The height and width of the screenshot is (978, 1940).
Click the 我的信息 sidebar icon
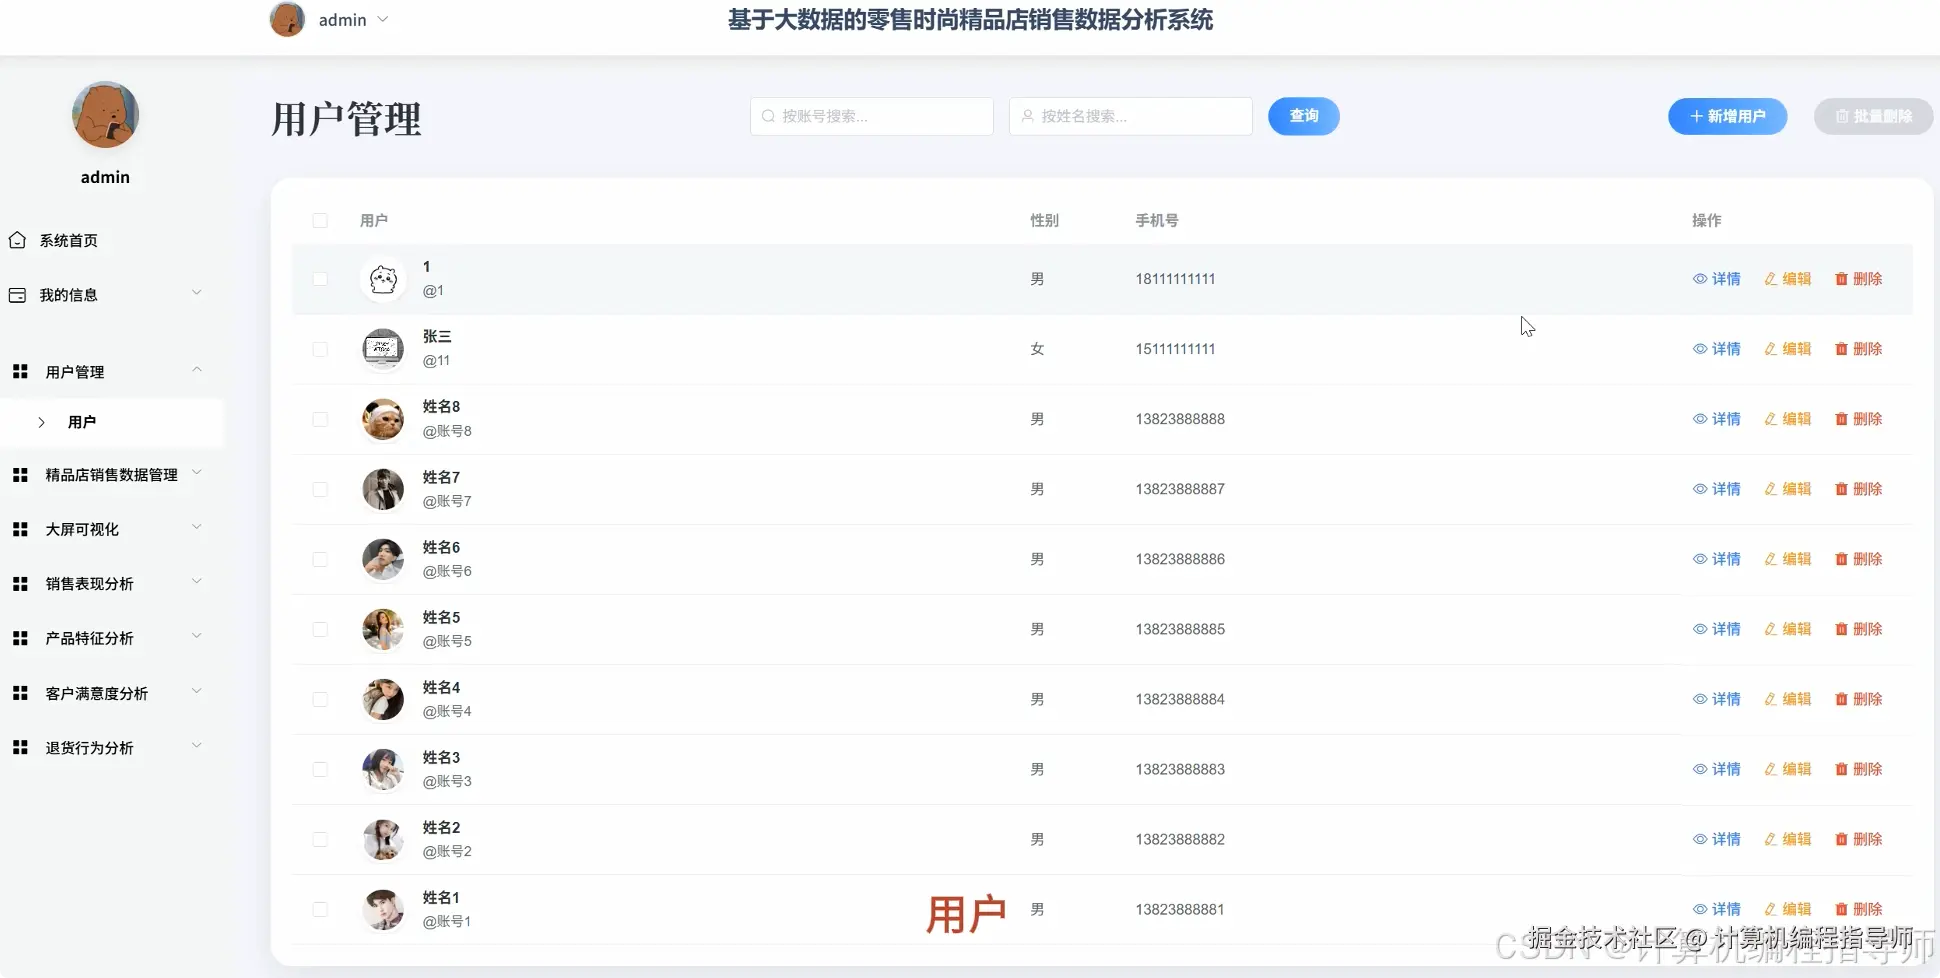point(17,294)
